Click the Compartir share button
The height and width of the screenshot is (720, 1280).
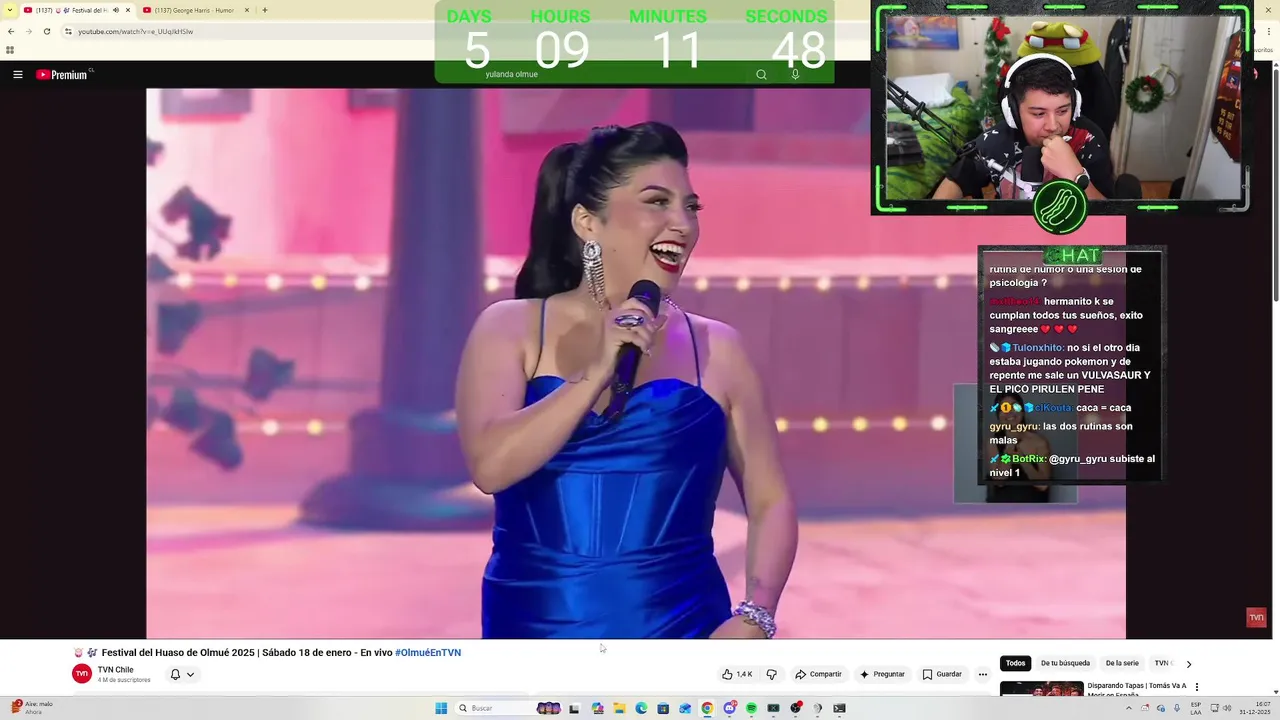[819, 674]
